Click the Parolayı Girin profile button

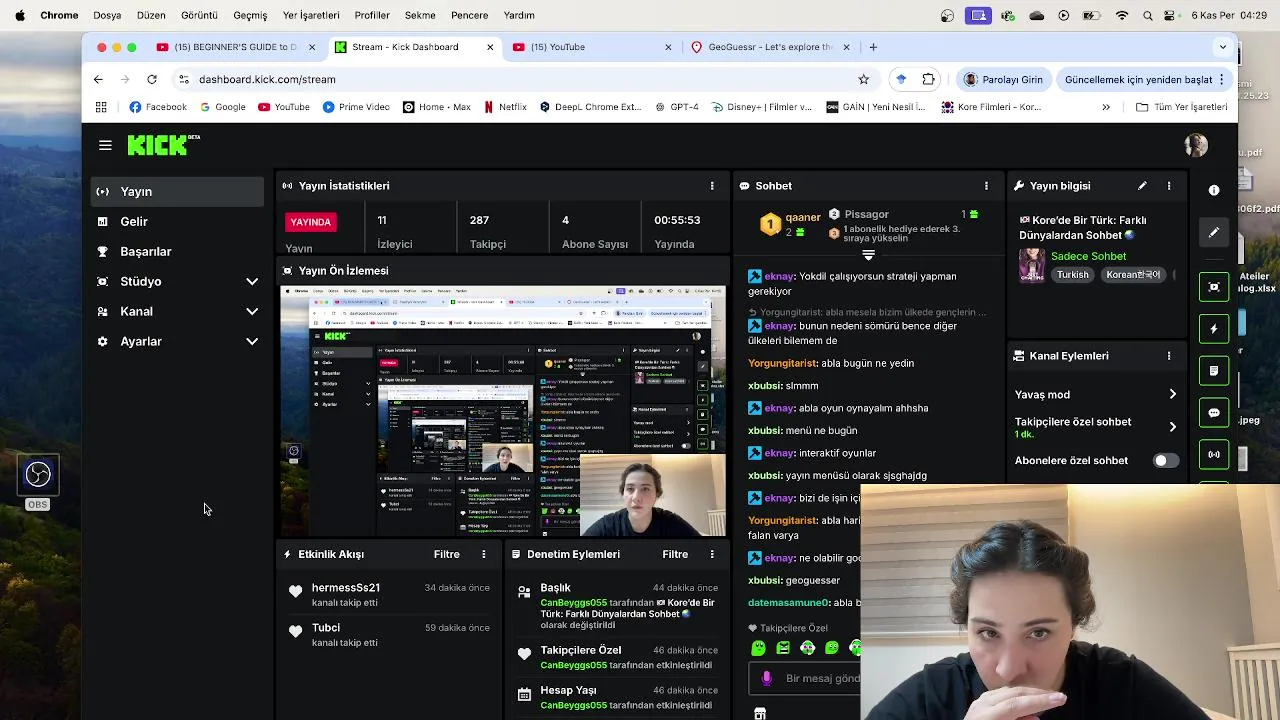pos(1003,79)
